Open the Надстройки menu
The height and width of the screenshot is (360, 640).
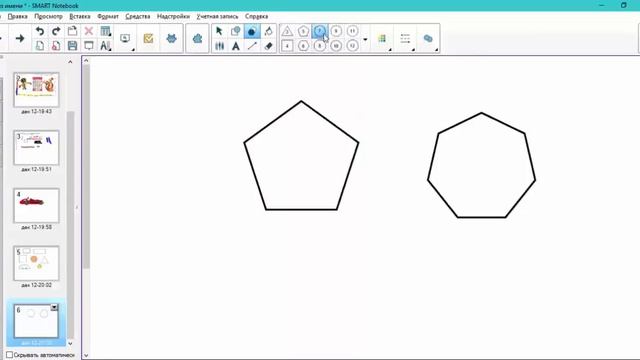point(173,16)
